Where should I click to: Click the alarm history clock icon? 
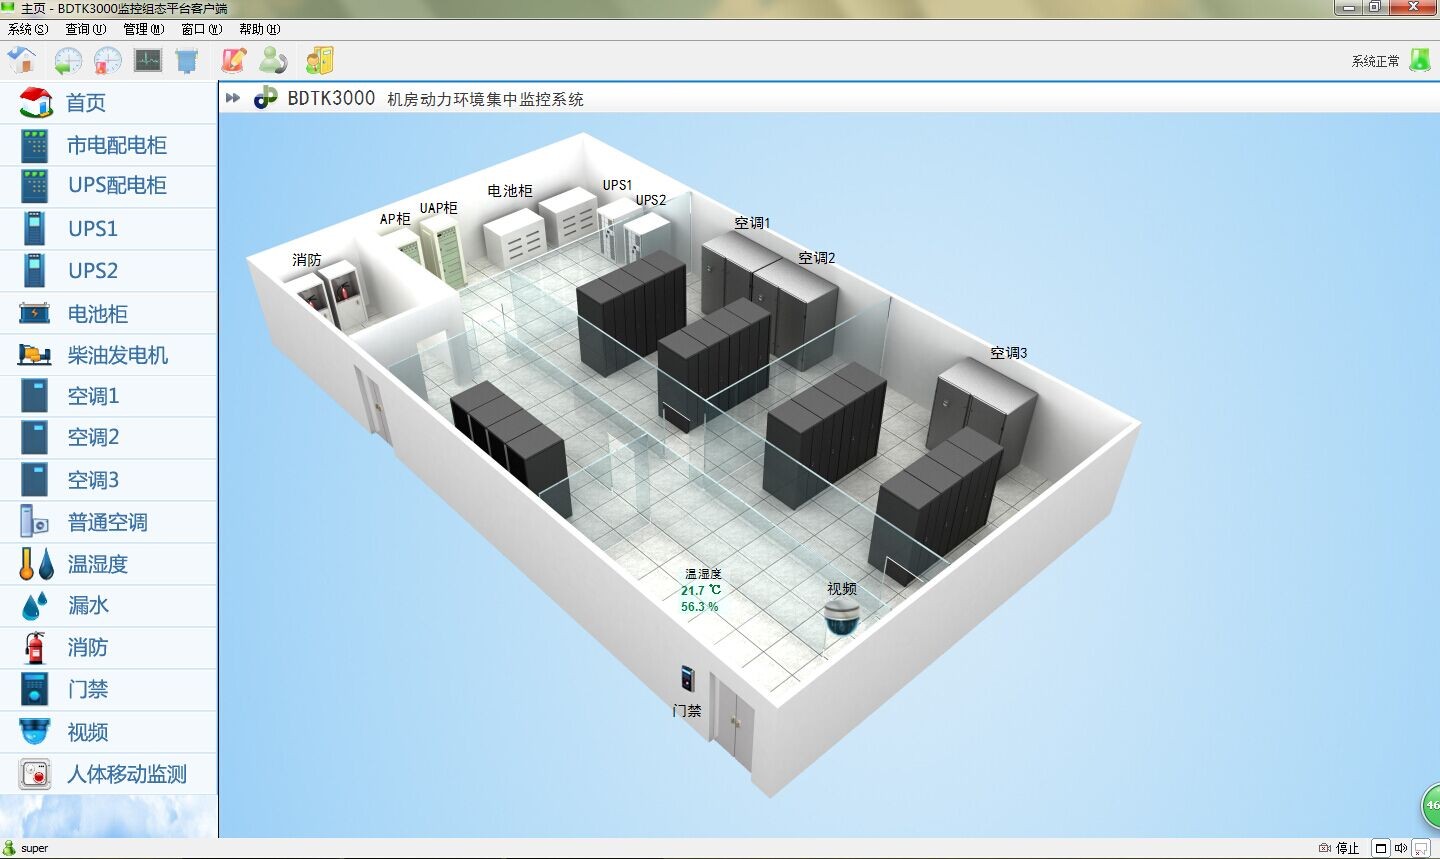pyautogui.click(x=107, y=61)
